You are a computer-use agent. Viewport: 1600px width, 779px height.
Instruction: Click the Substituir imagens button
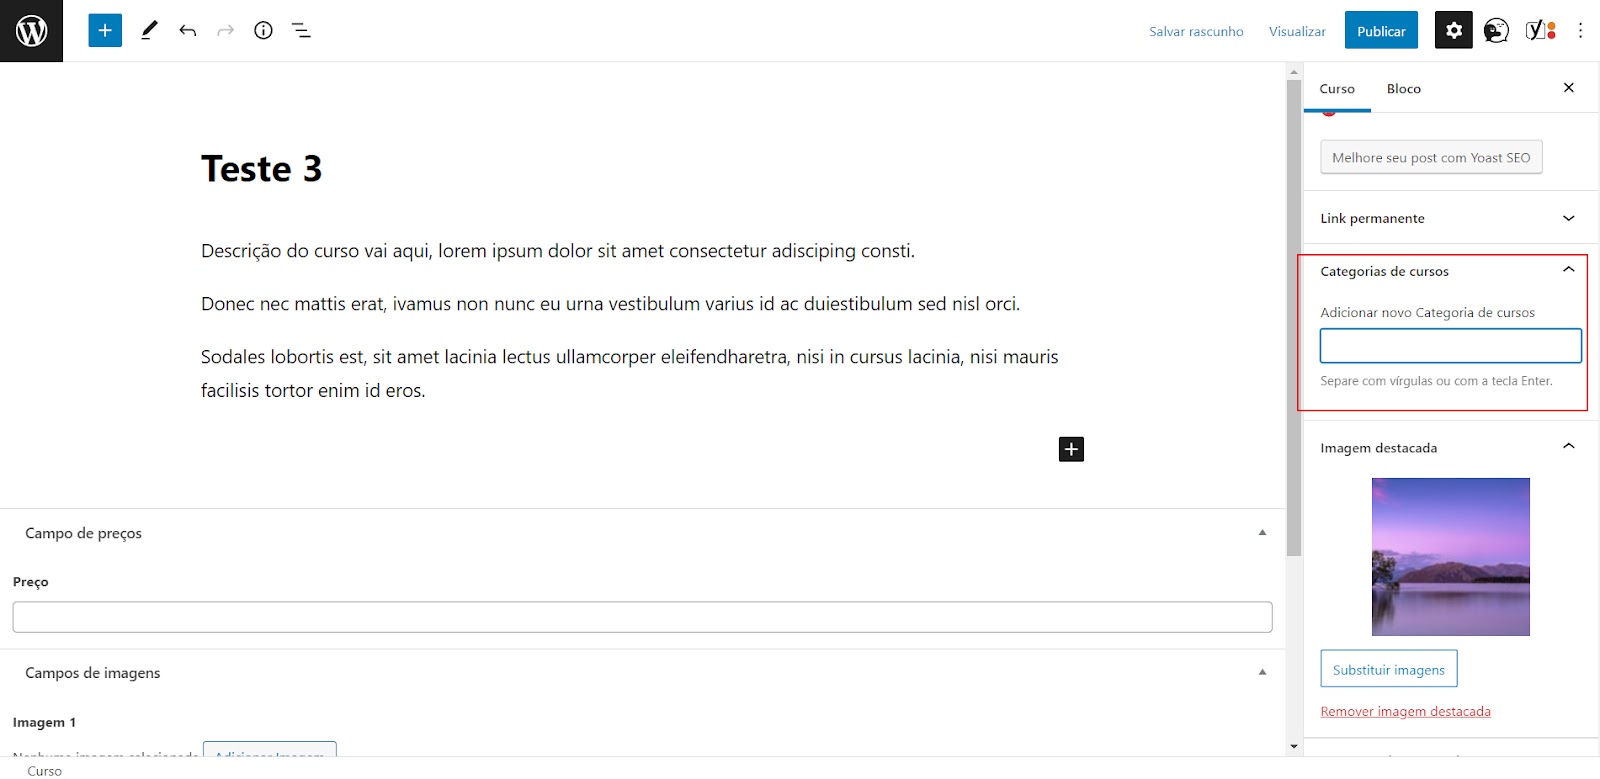(1388, 669)
